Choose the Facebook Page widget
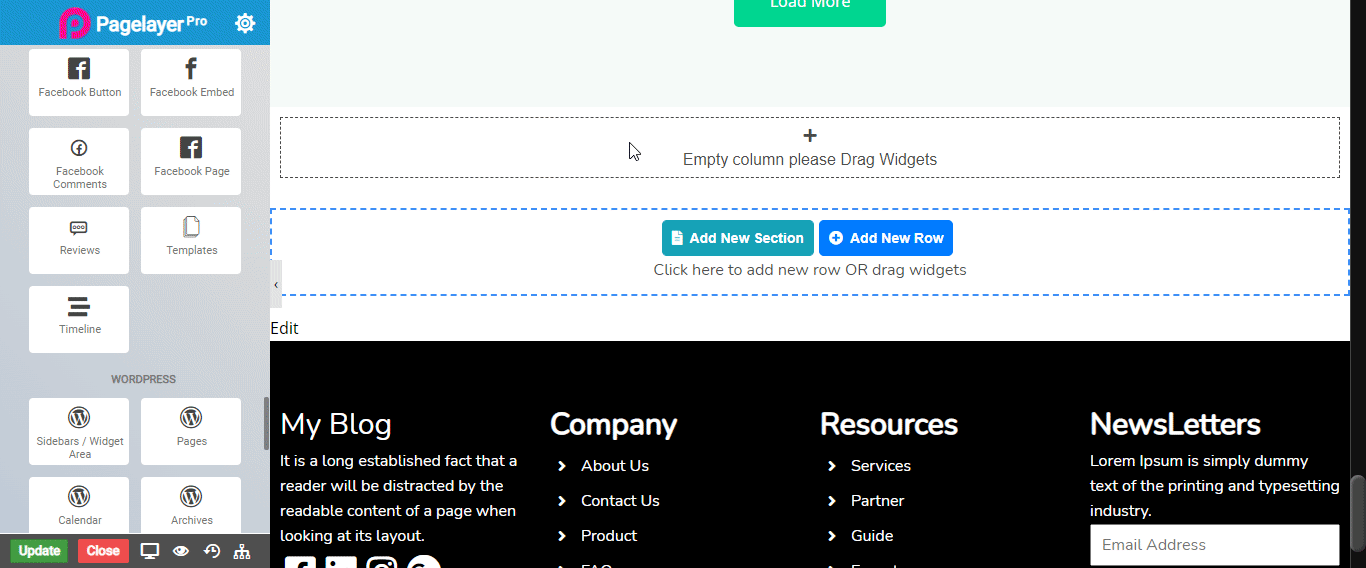Image resolution: width=1366 pixels, height=568 pixels. 191,160
